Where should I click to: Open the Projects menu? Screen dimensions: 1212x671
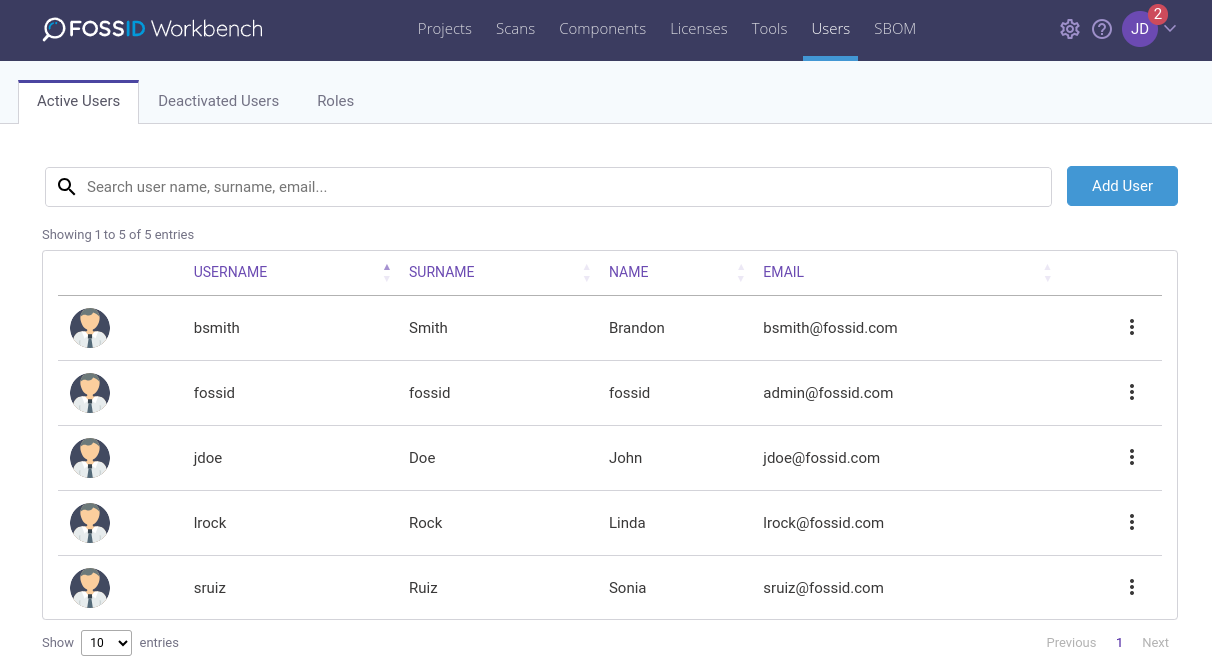(x=445, y=29)
